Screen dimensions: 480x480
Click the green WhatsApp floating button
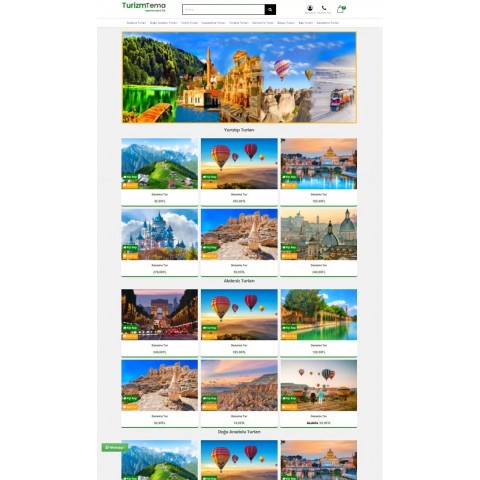click(x=115, y=447)
